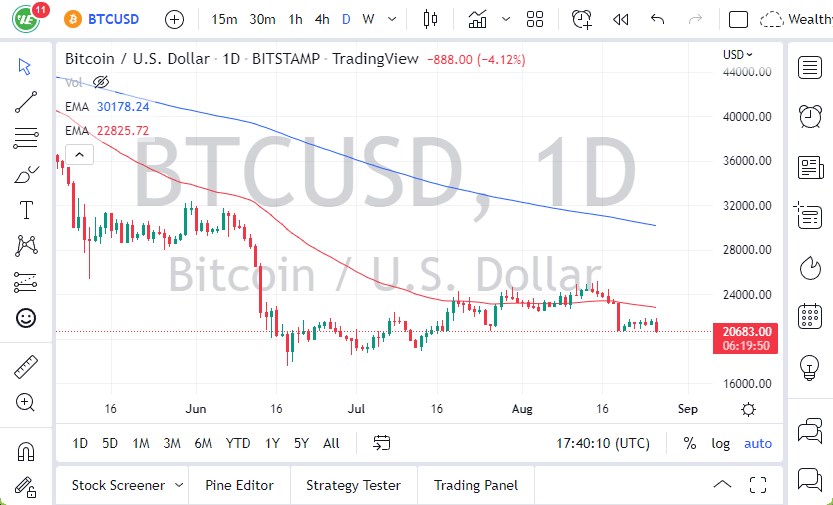Expand the timeframe interval dropdown
Image resolution: width=833 pixels, height=505 pixels.
click(x=392, y=20)
